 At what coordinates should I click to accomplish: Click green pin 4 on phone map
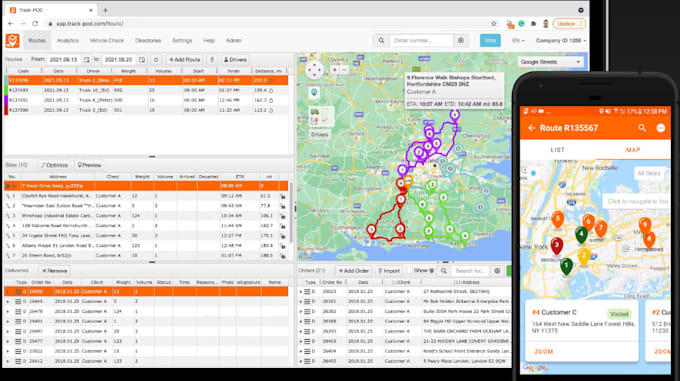pyautogui.click(x=581, y=234)
